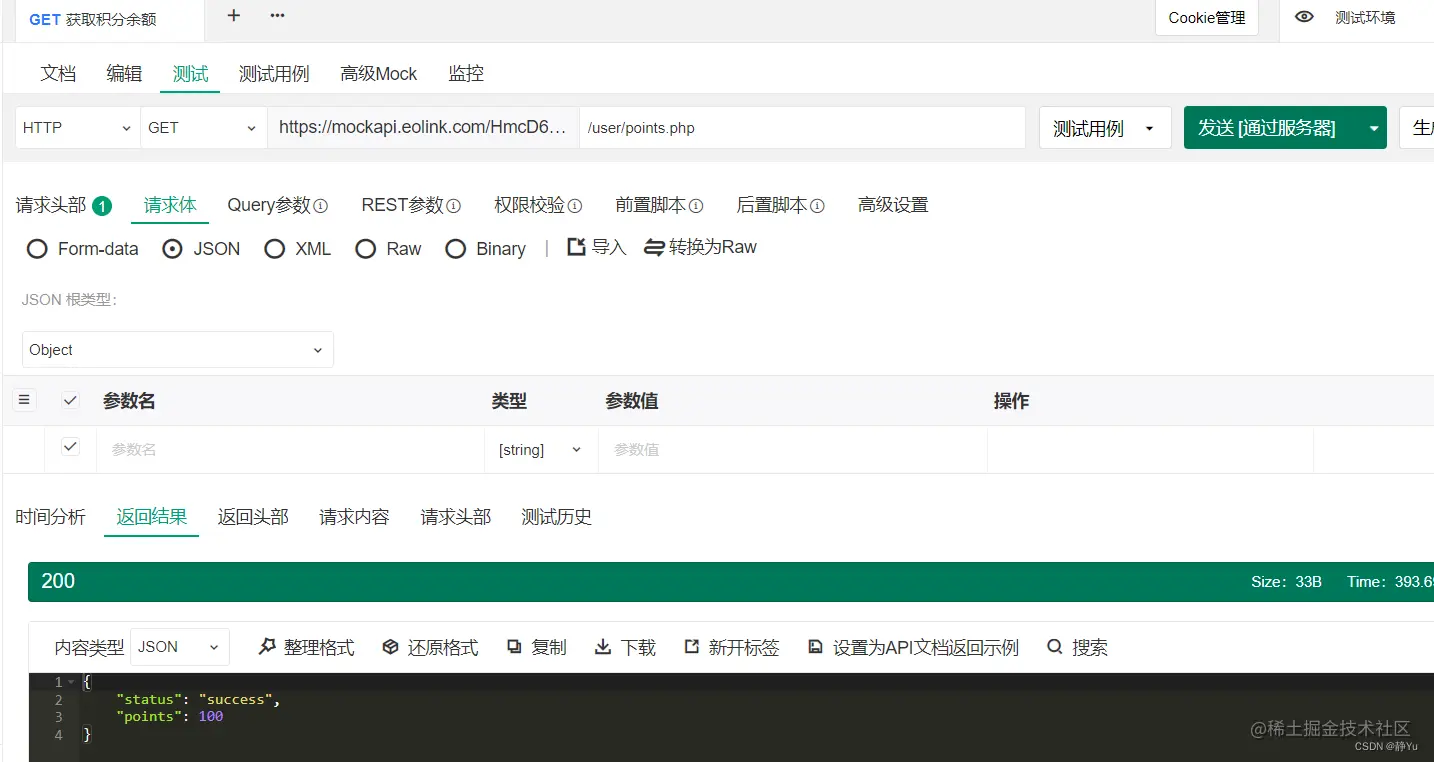Open the 内容类型 JSON content-type dropdown

(179, 647)
